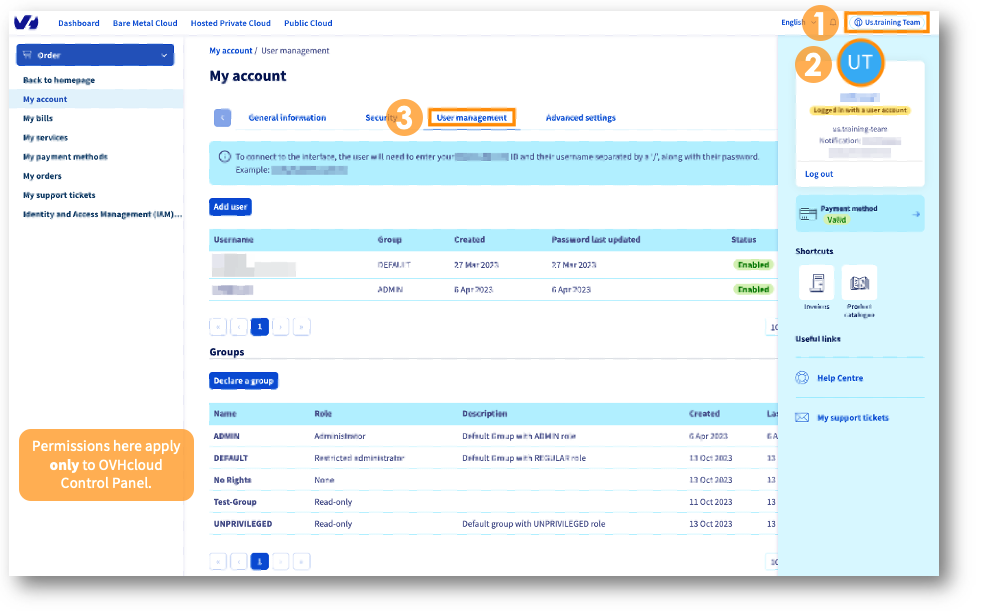Click the 11 Oct 2023 created date
This screenshot has height=611, width=982.
point(710,502)
